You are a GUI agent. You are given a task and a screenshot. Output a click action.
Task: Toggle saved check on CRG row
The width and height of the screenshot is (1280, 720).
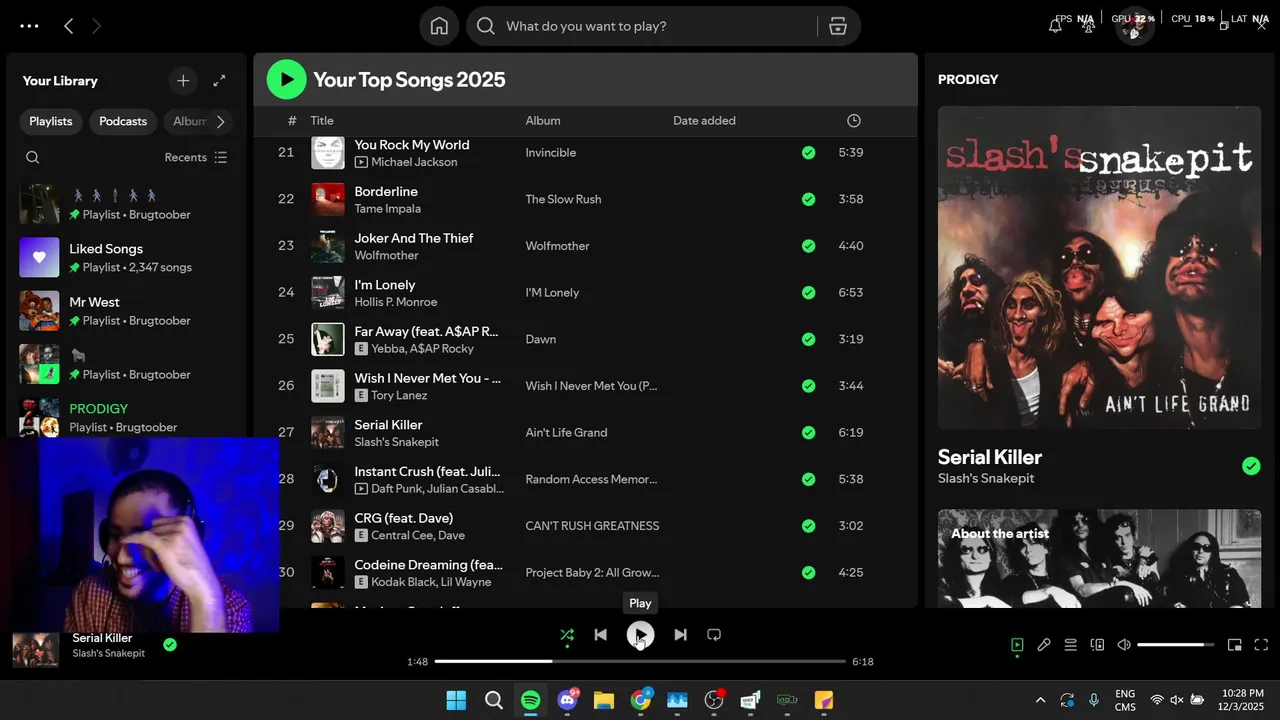[x=808, y=526]
